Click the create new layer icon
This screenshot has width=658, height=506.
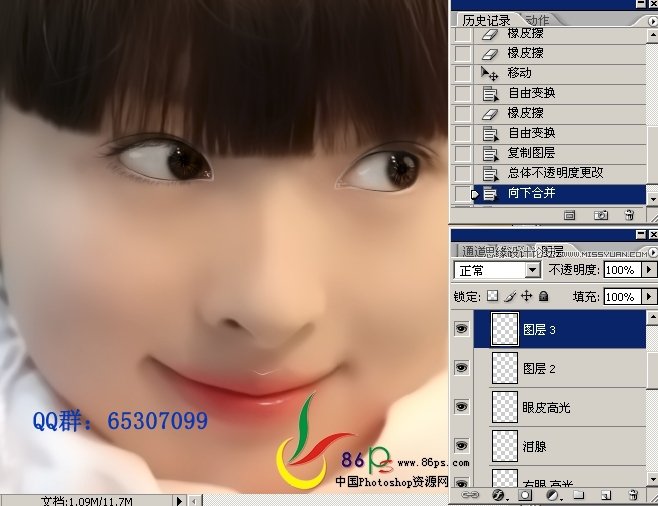click(x=605, y=496)
